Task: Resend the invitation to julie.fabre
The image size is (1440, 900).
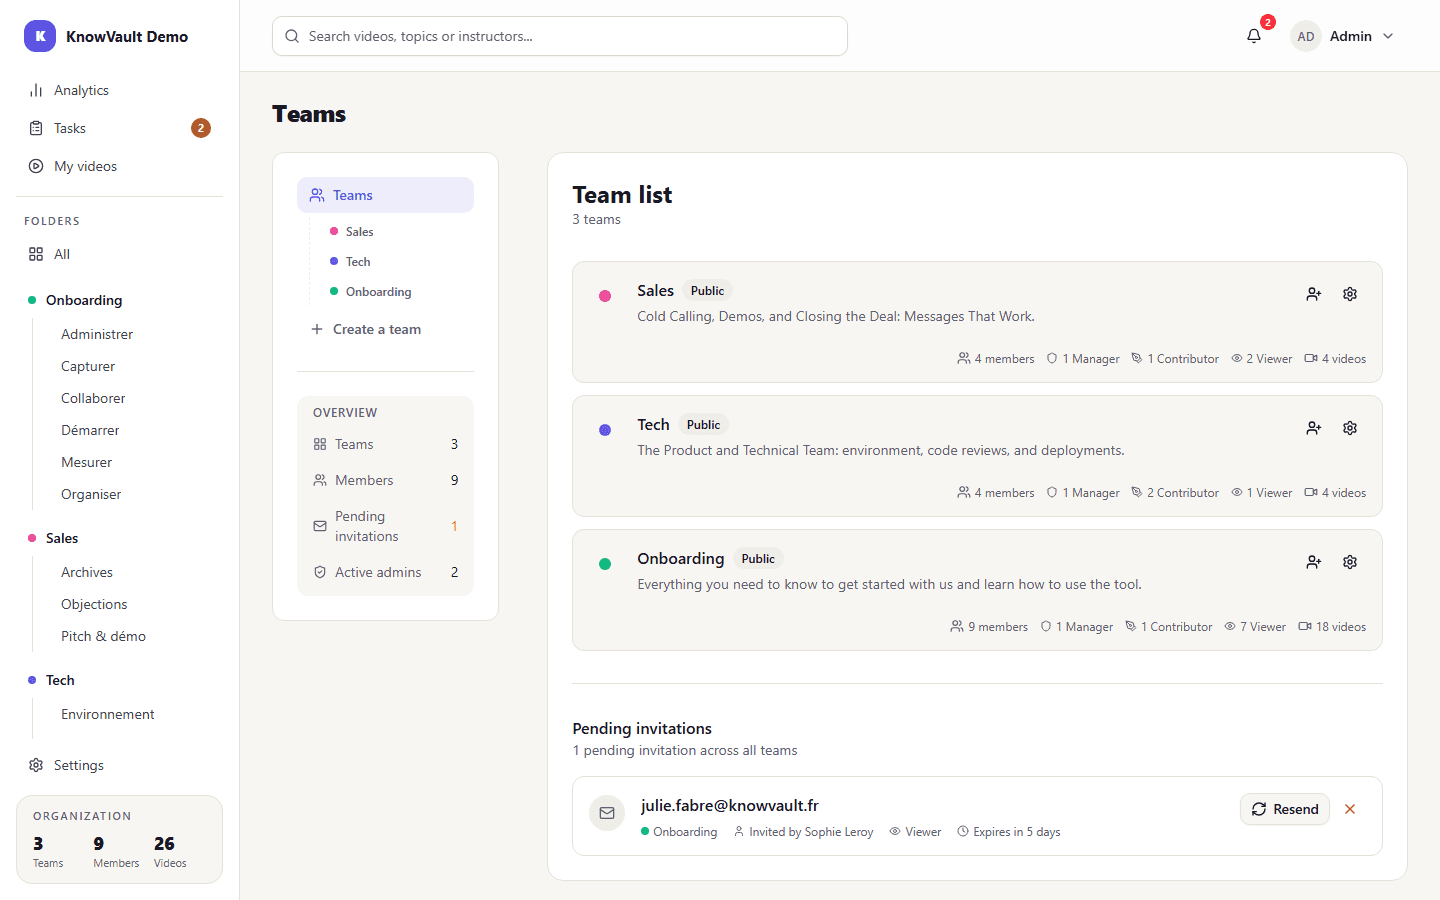Action: click(1285, 809)
